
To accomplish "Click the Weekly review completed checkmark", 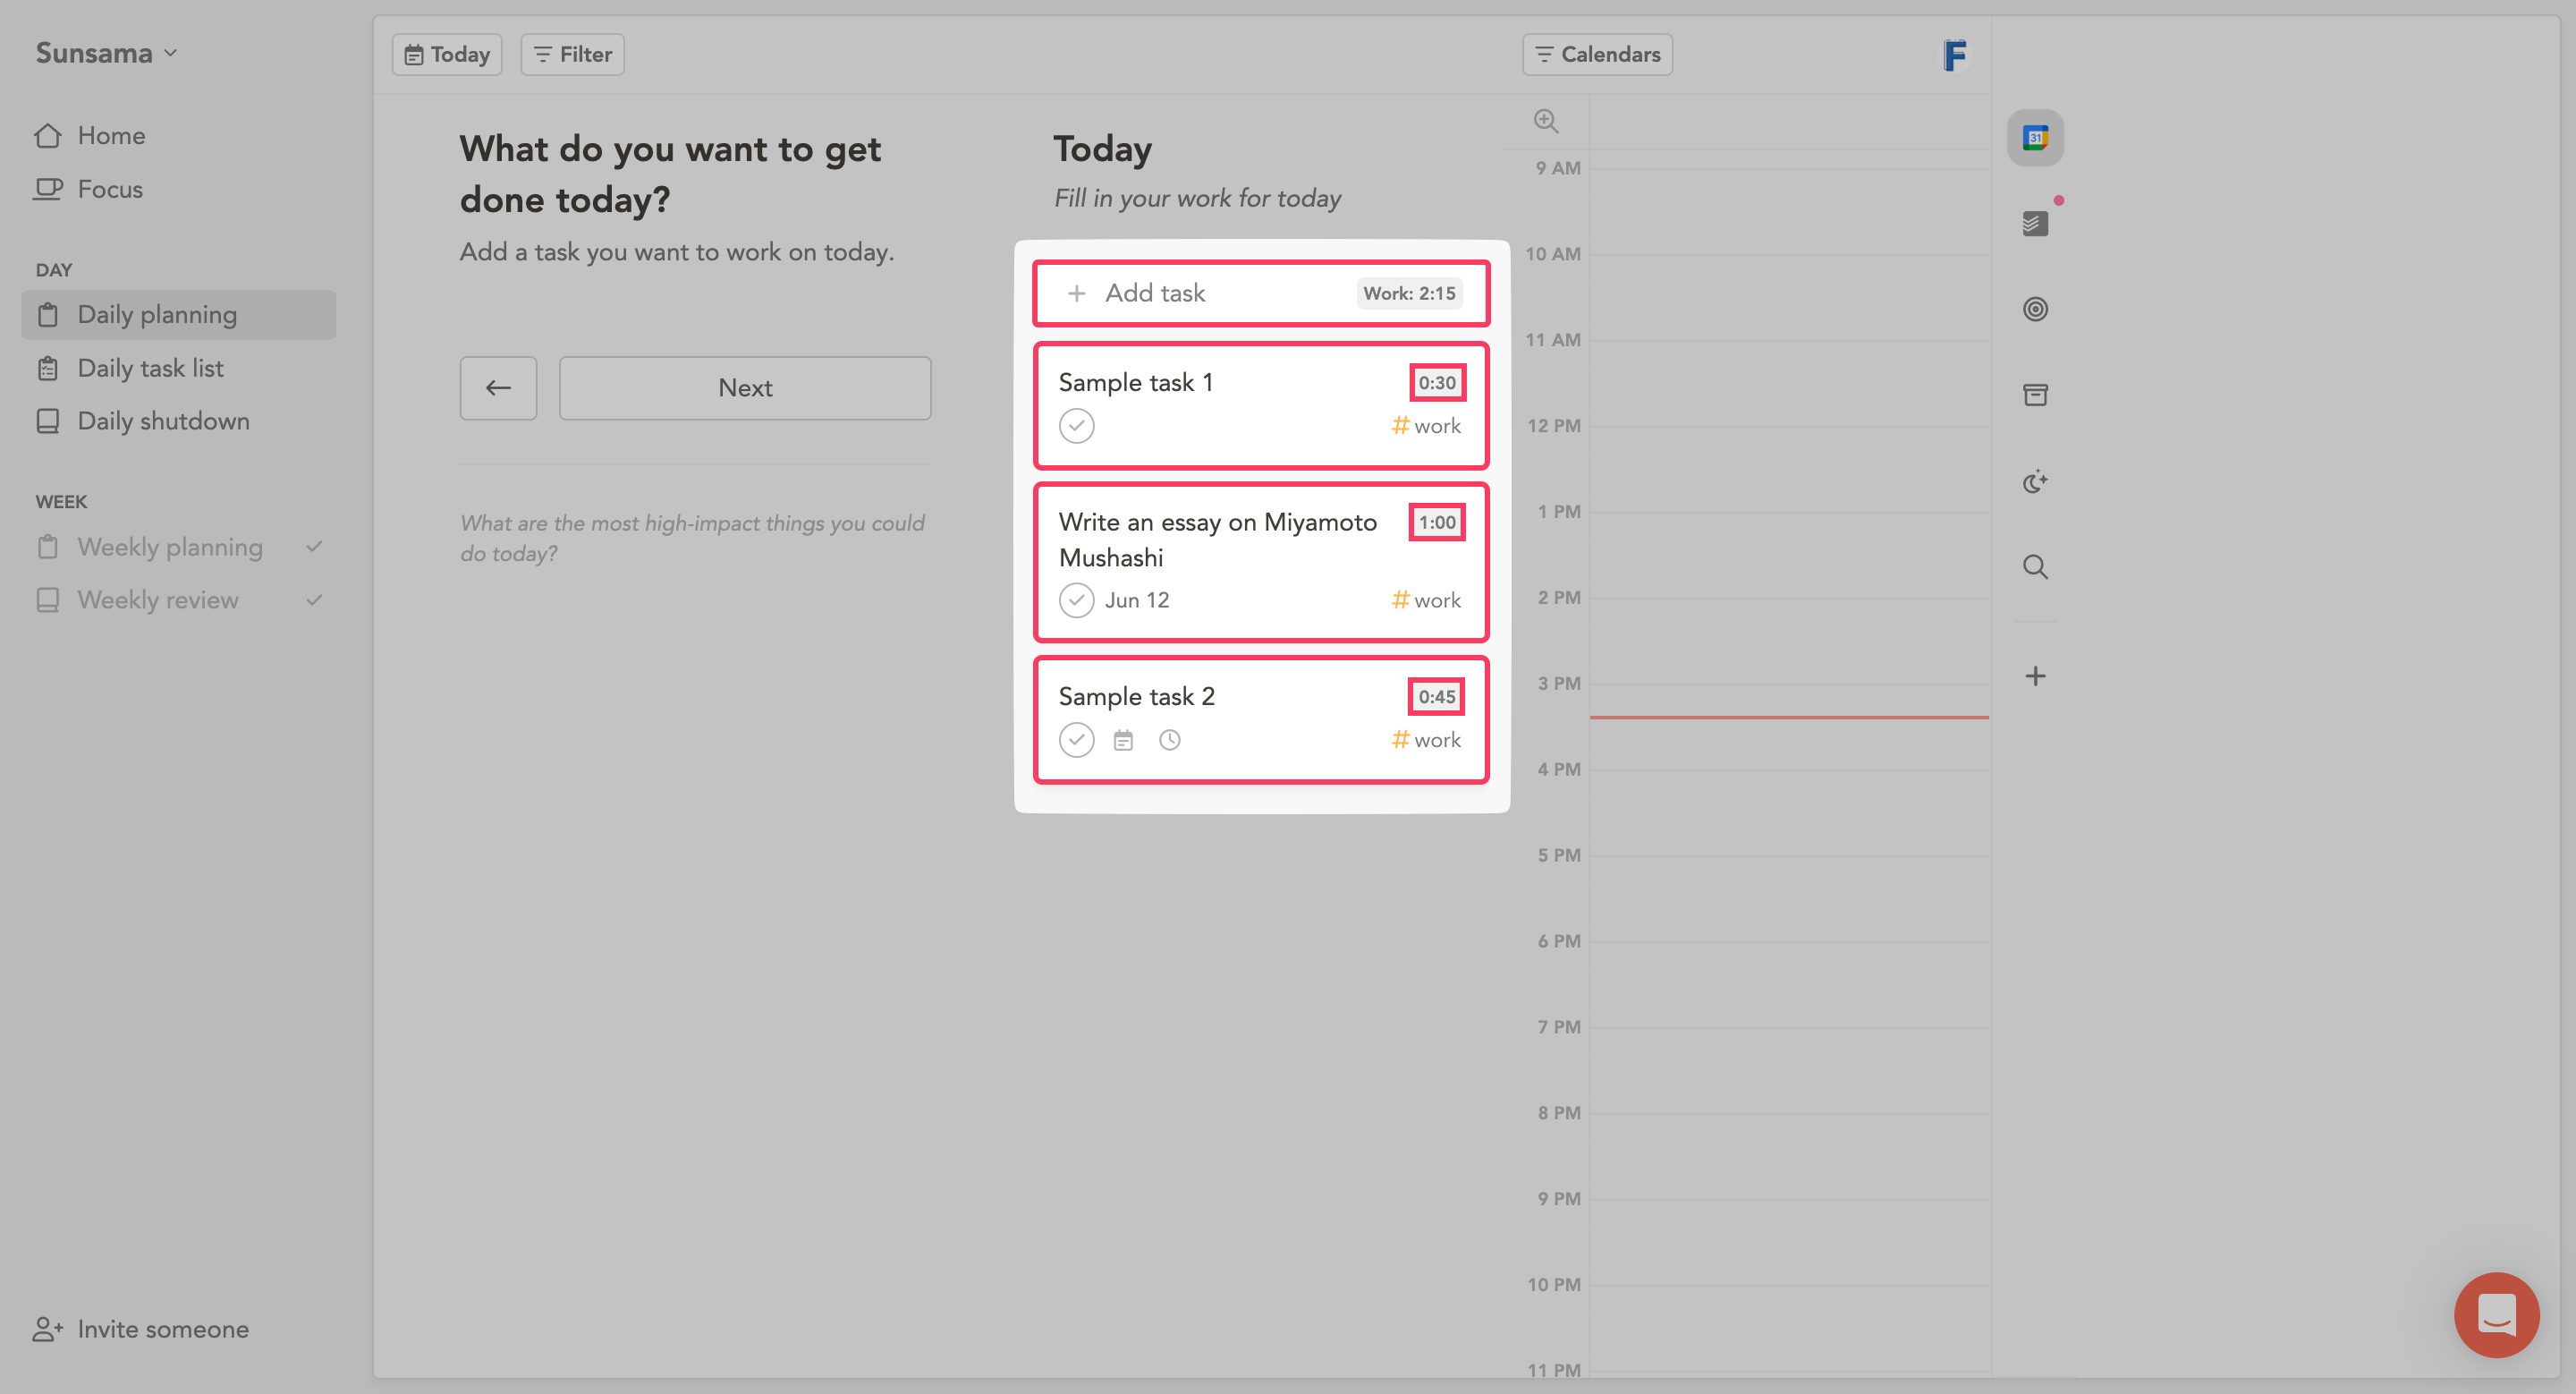I will pyautogui.click(x=314, y=600).
